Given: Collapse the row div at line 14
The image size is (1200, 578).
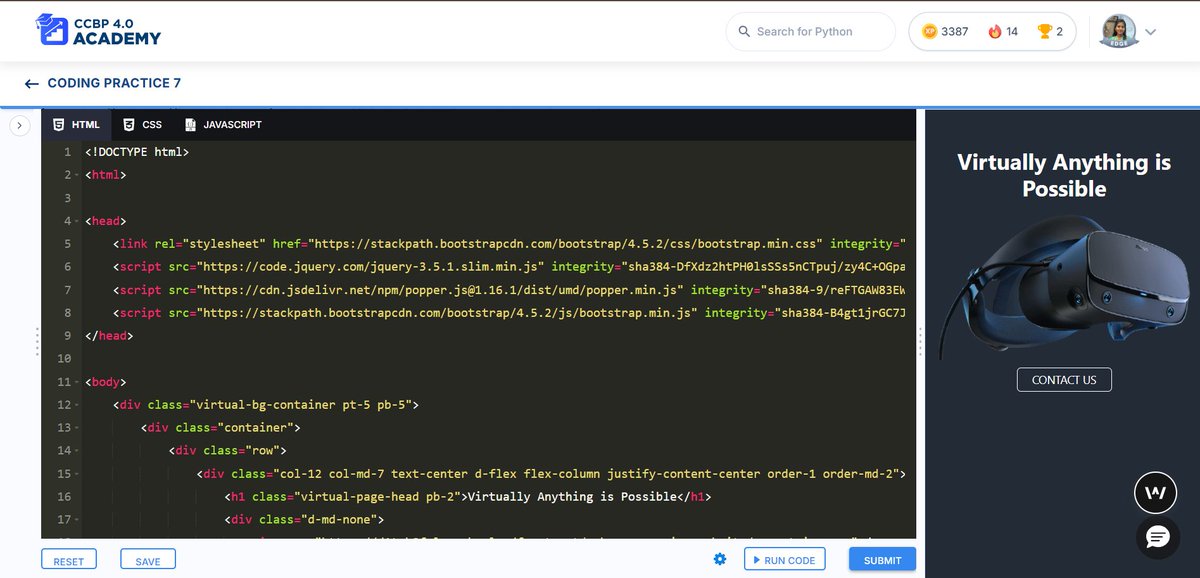Looking at the screenshot, I should pos(77,451).
